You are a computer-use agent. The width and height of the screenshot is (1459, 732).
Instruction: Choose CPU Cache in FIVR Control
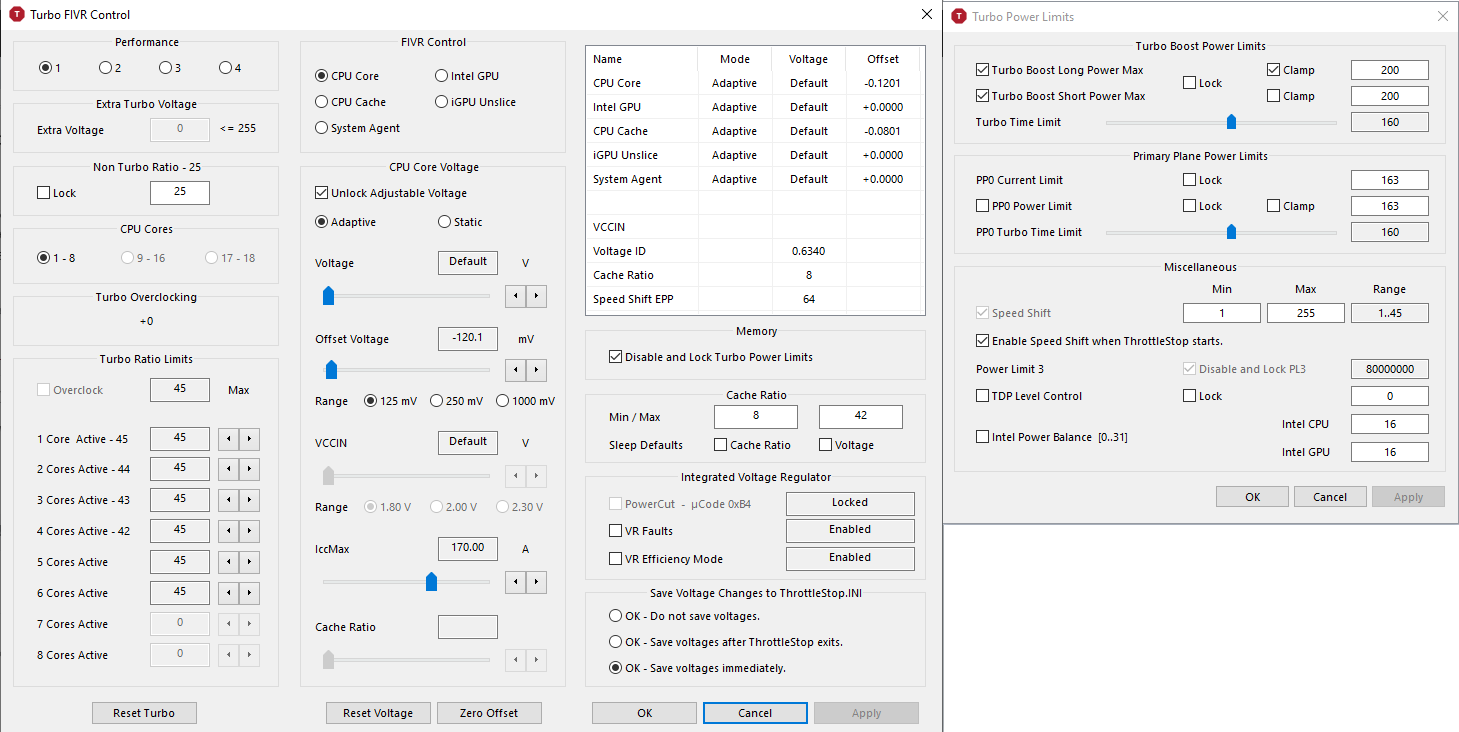[x=350, y=102]
